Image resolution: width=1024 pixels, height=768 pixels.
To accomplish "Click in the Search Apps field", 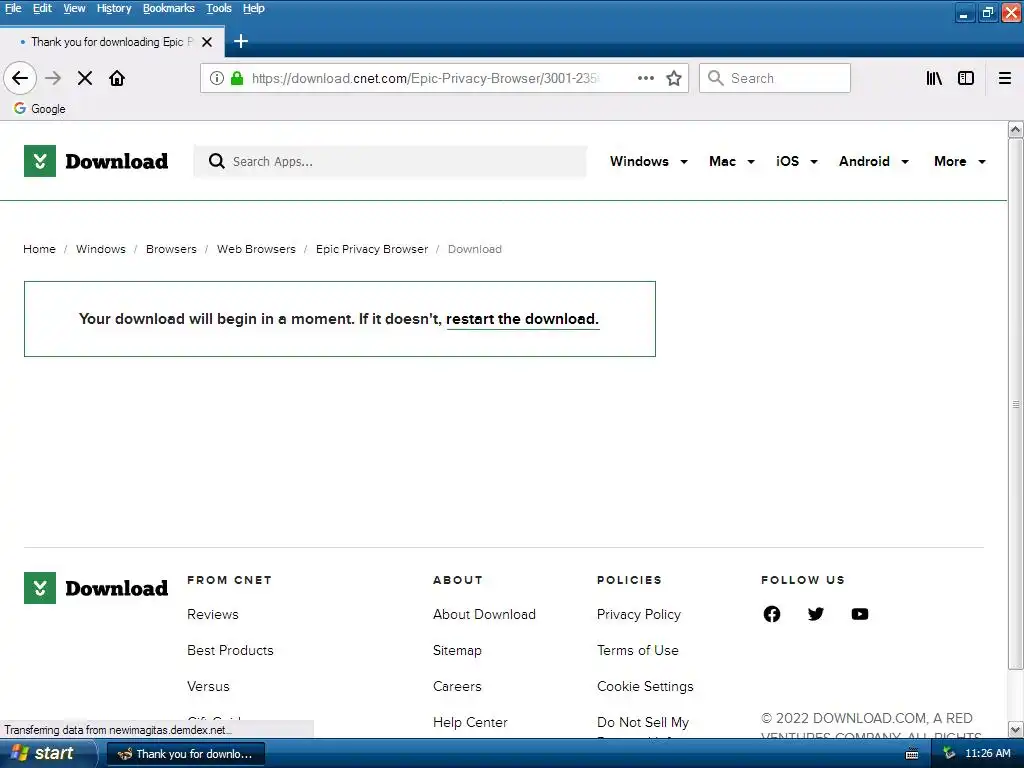I will click(390, 161).
